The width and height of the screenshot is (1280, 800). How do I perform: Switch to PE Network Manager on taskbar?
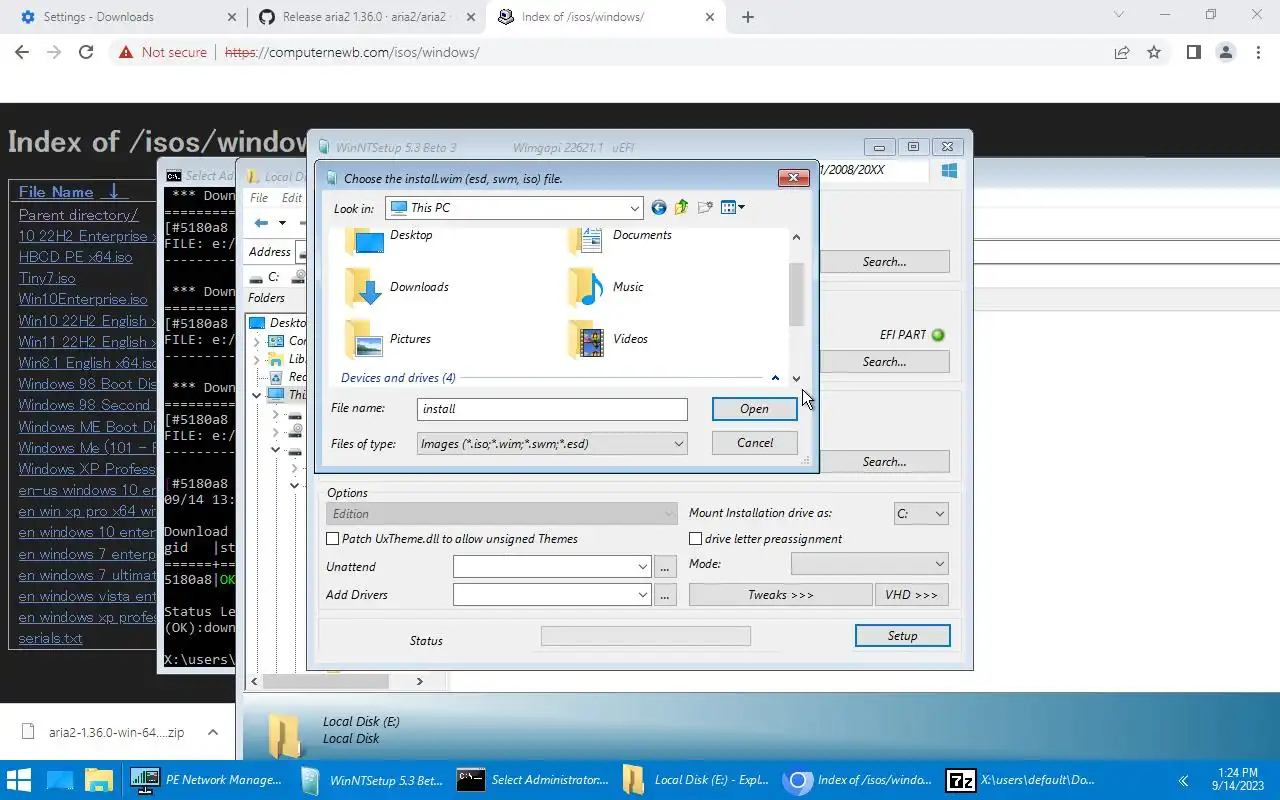tap(208, 780)
